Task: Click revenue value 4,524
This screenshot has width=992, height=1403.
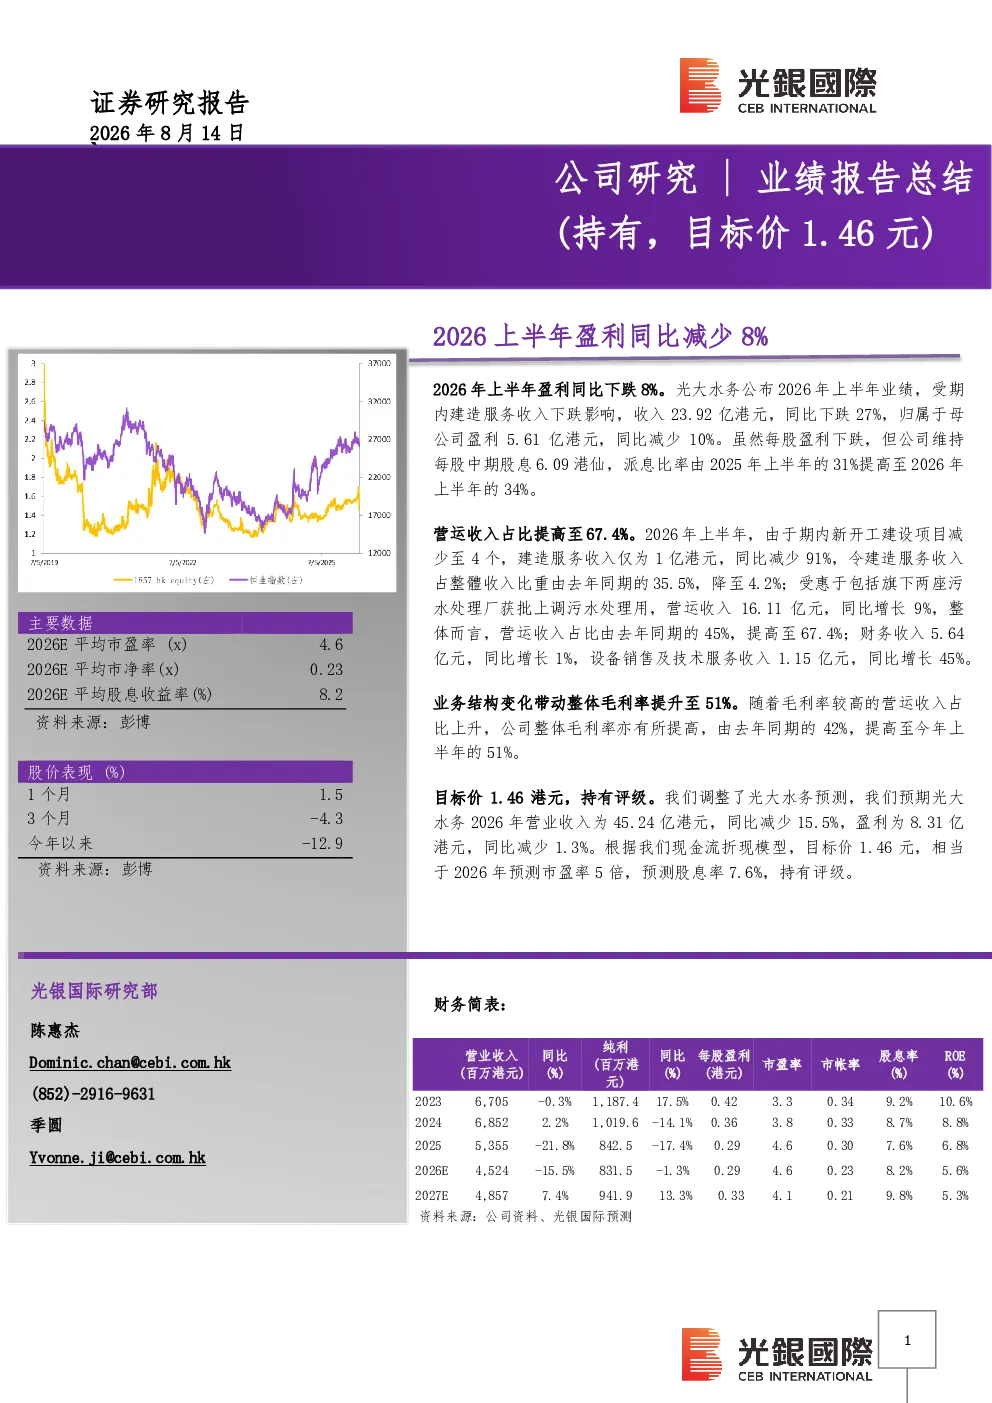Action: 492,1171
